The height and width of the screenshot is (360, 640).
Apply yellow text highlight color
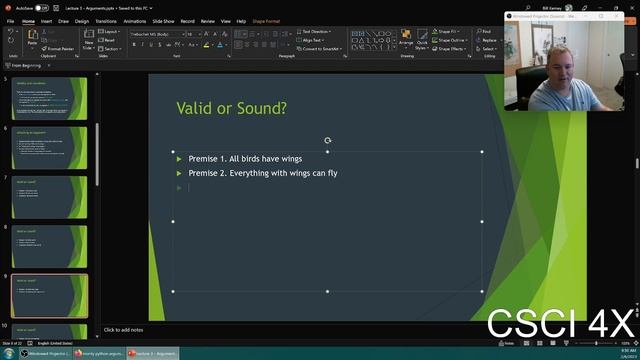click(206, 45)
